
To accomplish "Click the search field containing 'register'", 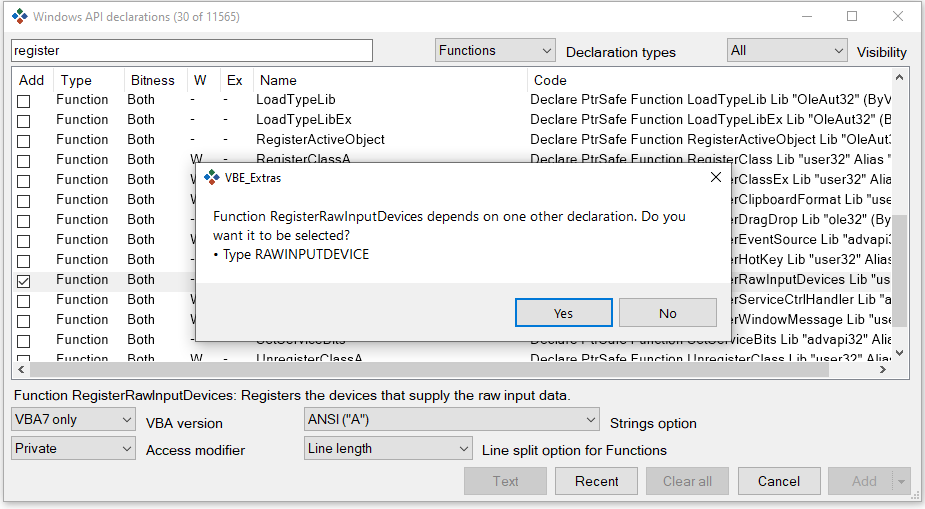I will tap(192, 51).
